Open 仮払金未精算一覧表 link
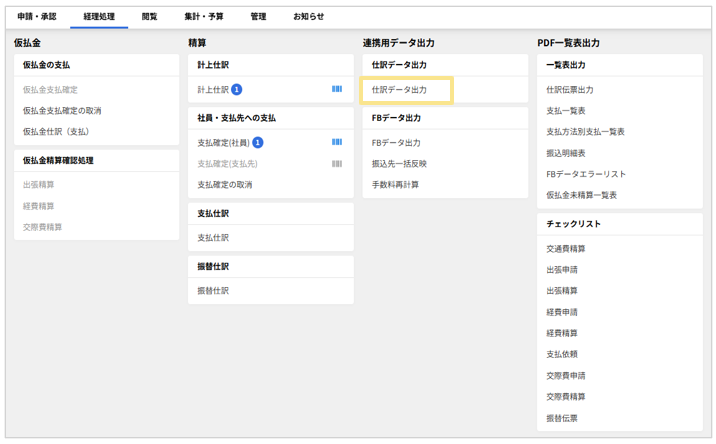Viewport: 716px width, 444px height. tap(581, 195)
